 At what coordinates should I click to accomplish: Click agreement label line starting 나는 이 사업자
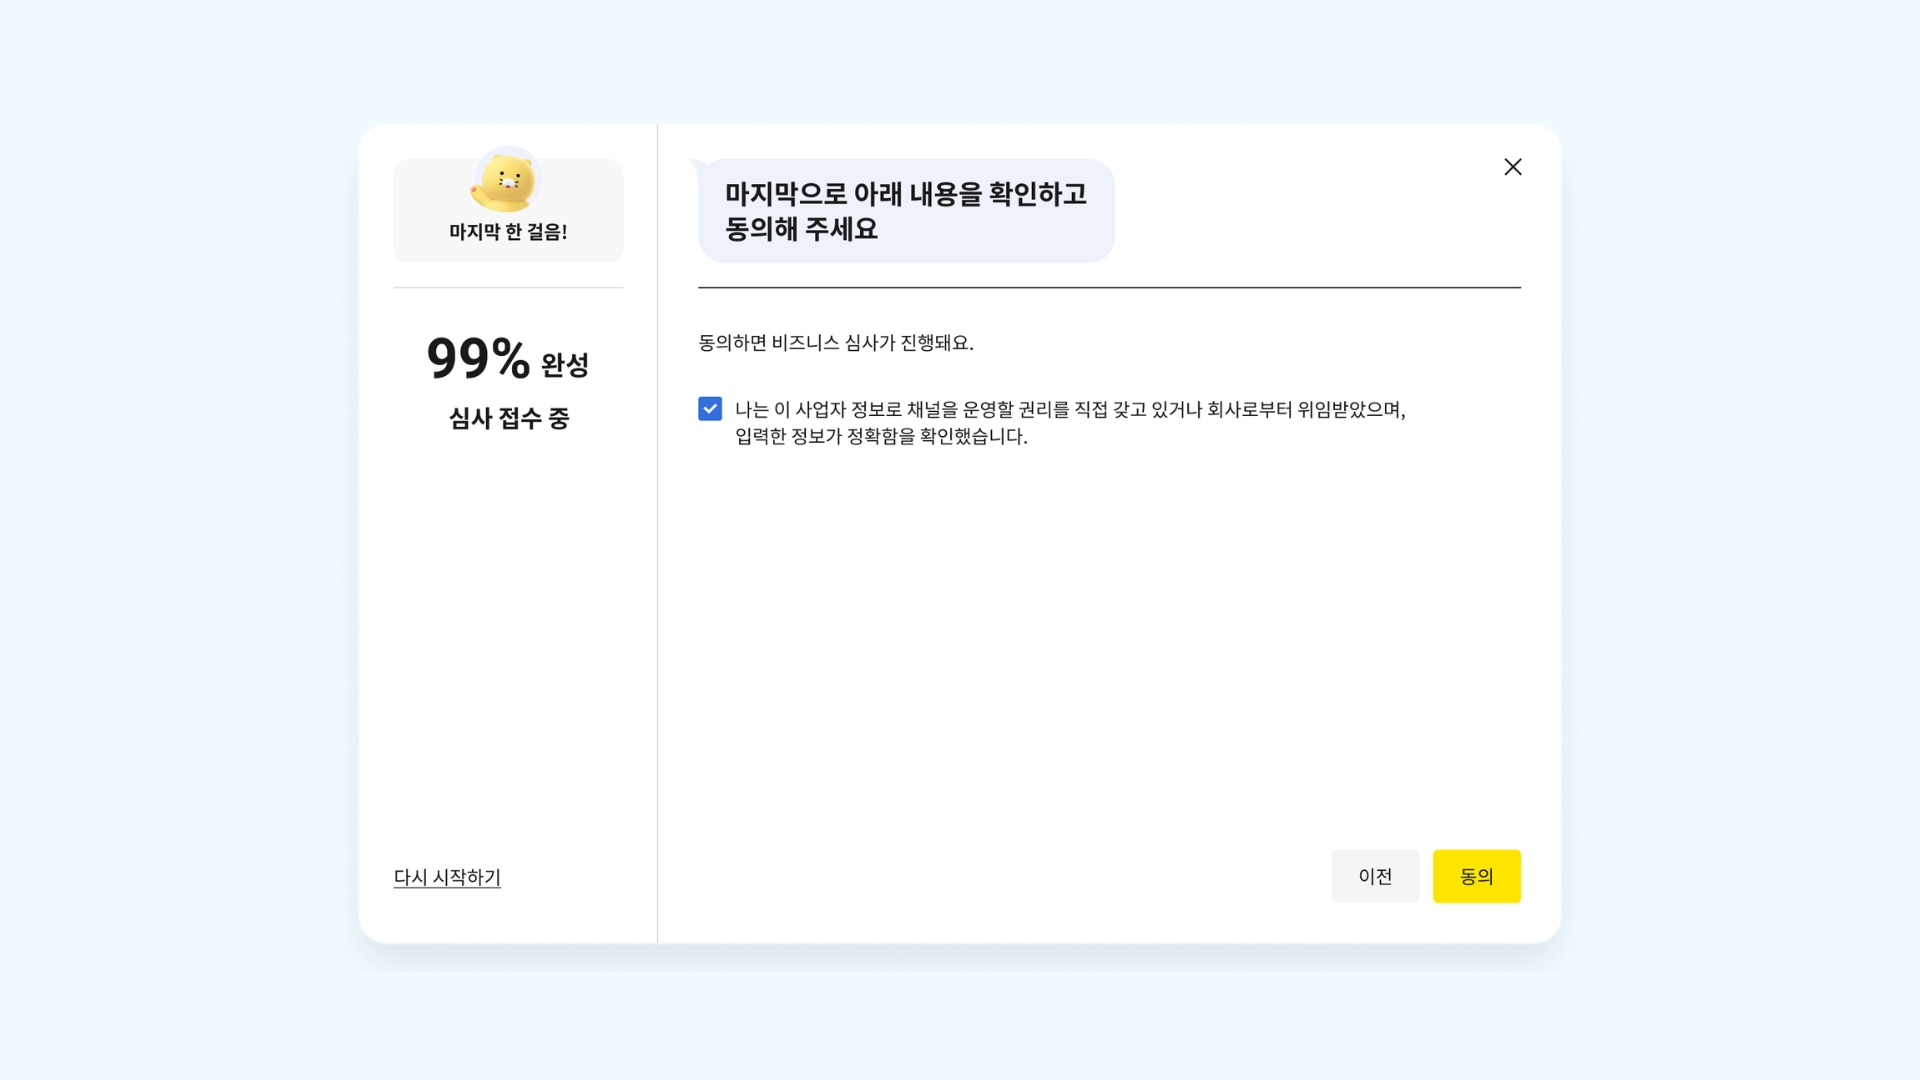[x=1070, y=409]
